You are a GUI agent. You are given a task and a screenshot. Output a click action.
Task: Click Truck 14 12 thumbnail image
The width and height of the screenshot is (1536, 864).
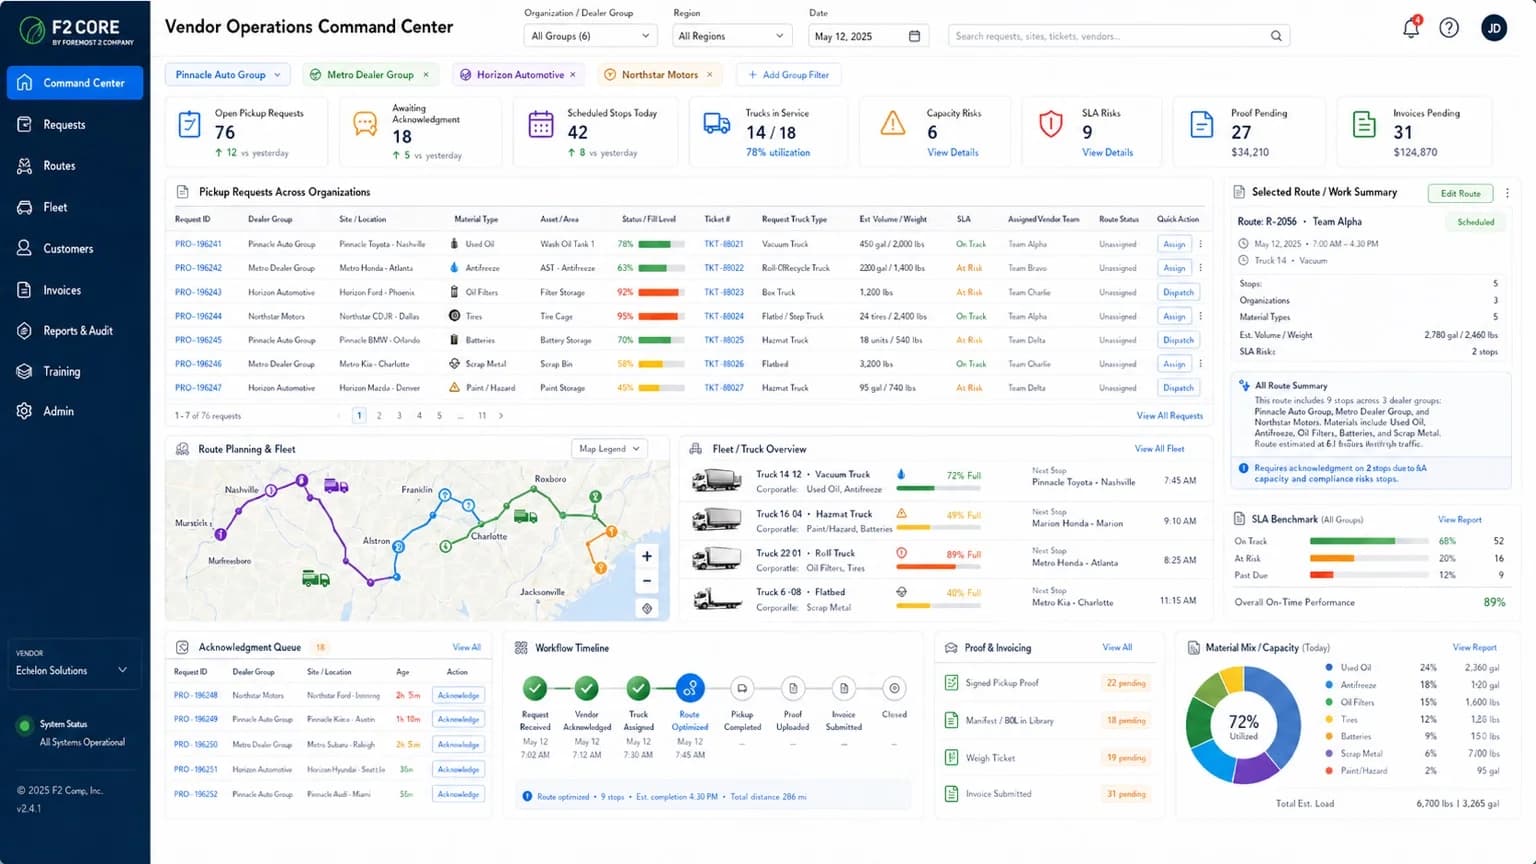tap(717, 482)
